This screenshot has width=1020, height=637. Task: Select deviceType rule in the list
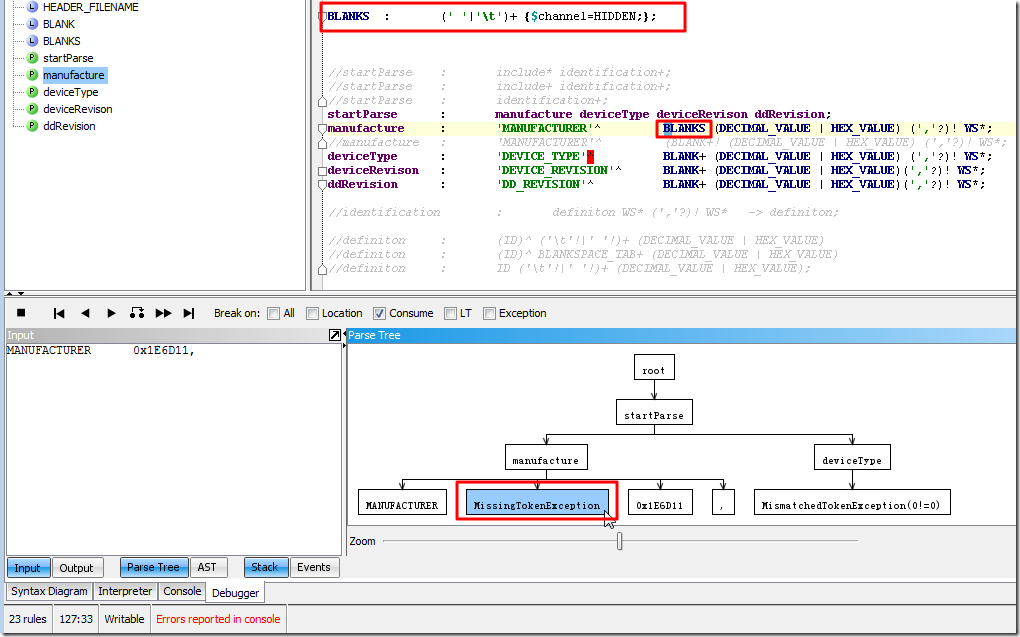pyautogui.click(x=71, y=92)
